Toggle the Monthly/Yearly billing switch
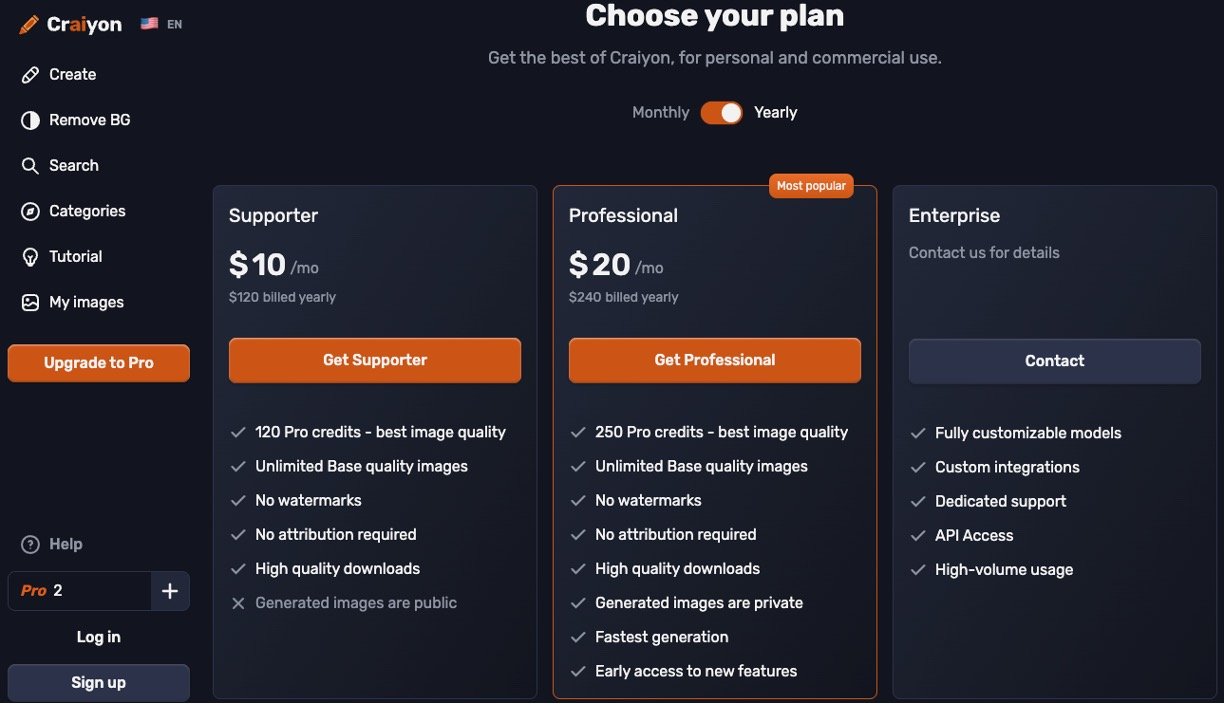1224x704 pixels. (x=721, y=113)
